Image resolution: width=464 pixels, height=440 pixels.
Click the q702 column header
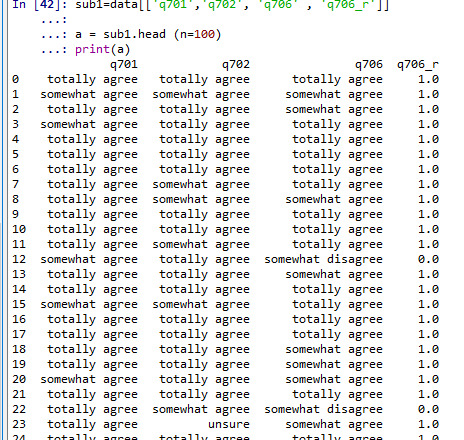coord(236,64)
